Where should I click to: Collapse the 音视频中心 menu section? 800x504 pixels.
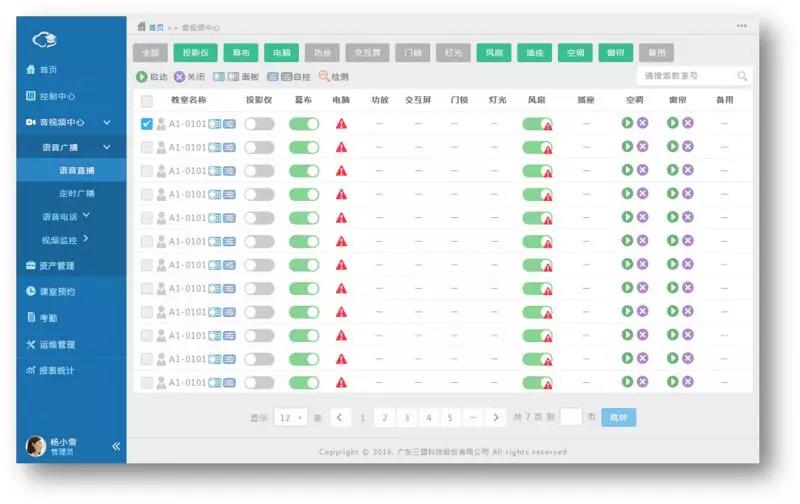106,122
